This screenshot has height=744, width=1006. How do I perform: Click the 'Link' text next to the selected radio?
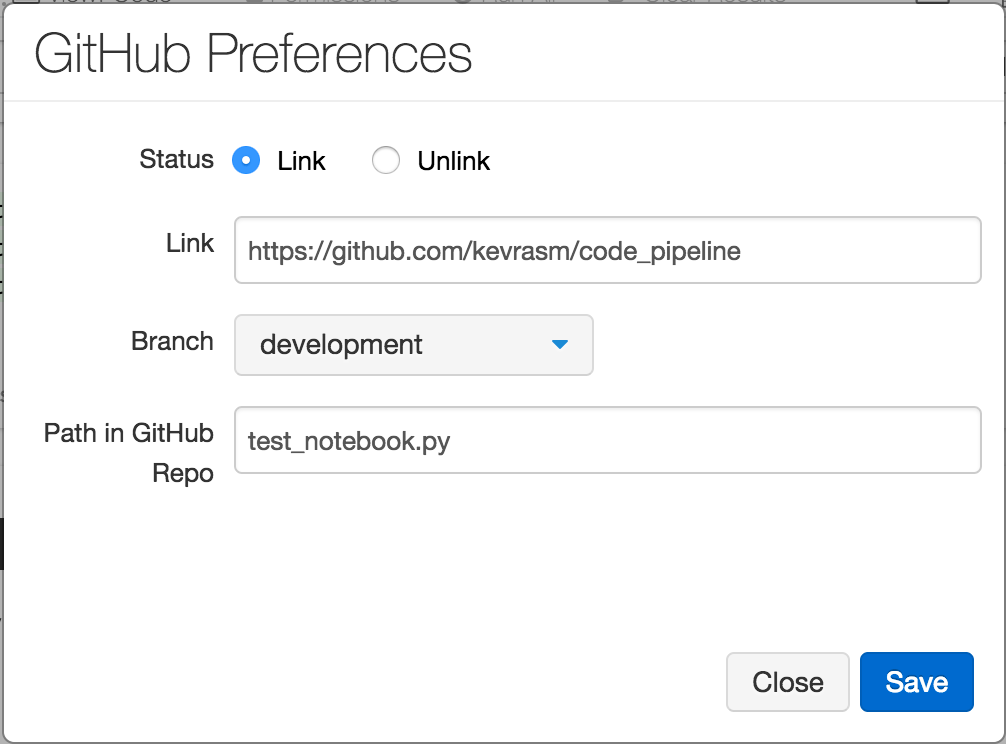click(x=301, y=161)
